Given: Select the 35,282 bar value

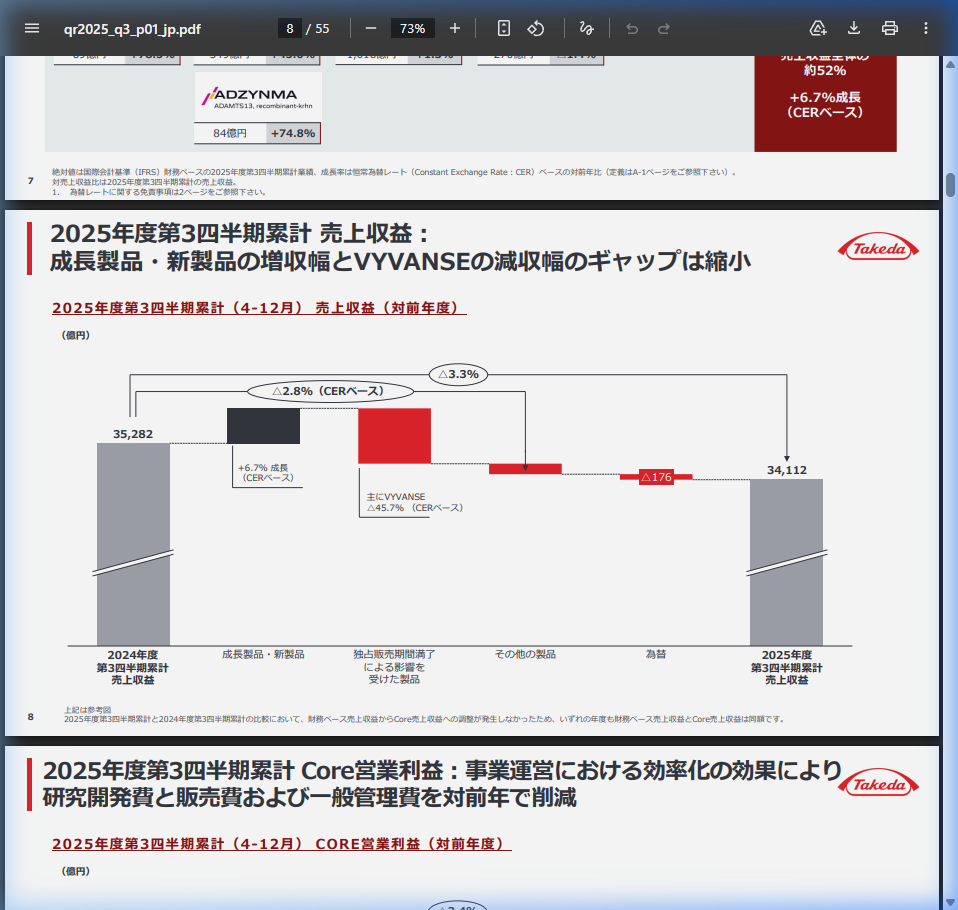Looking at the screenshot, I should click(x=133, y=434).
